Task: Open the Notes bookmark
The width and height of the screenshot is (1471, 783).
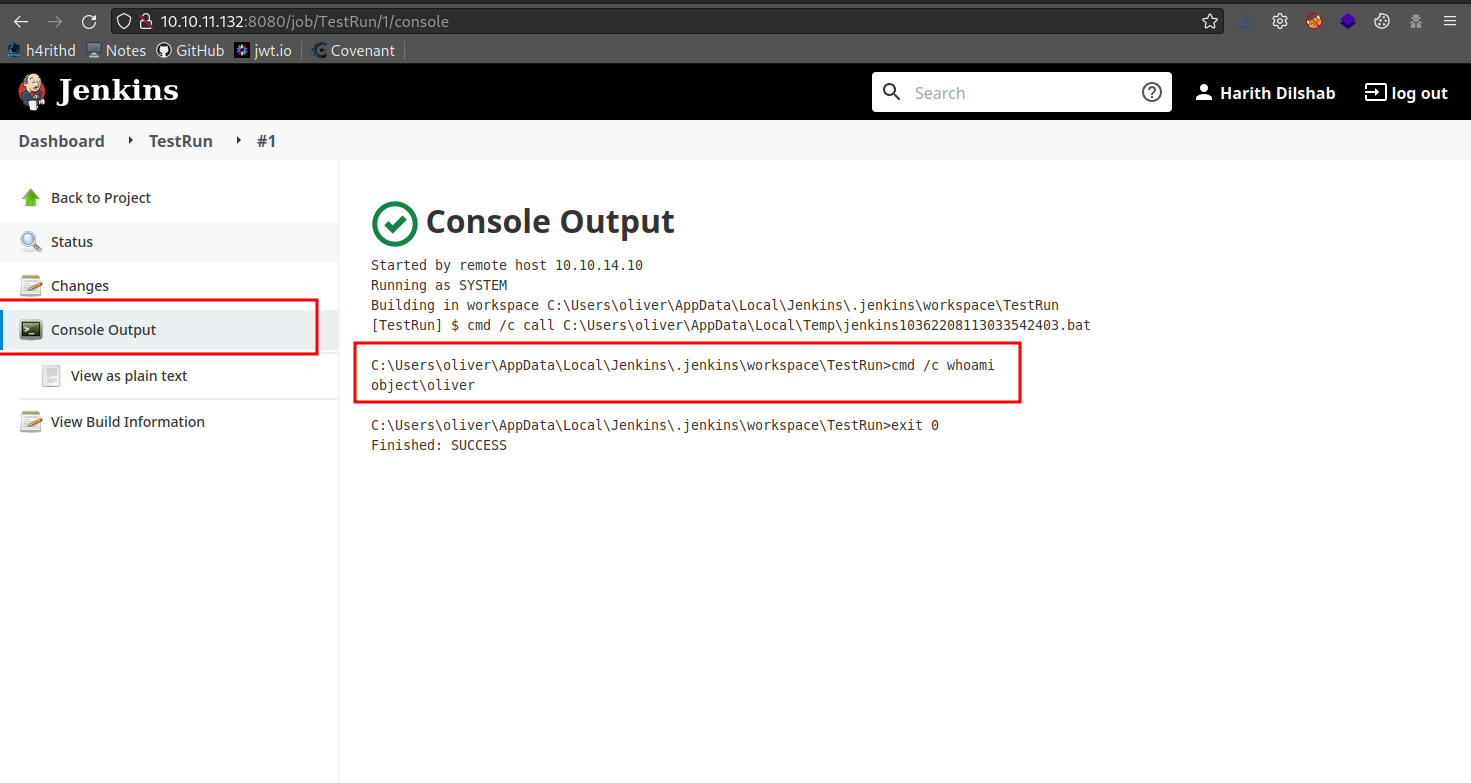Action: point(116,50)
